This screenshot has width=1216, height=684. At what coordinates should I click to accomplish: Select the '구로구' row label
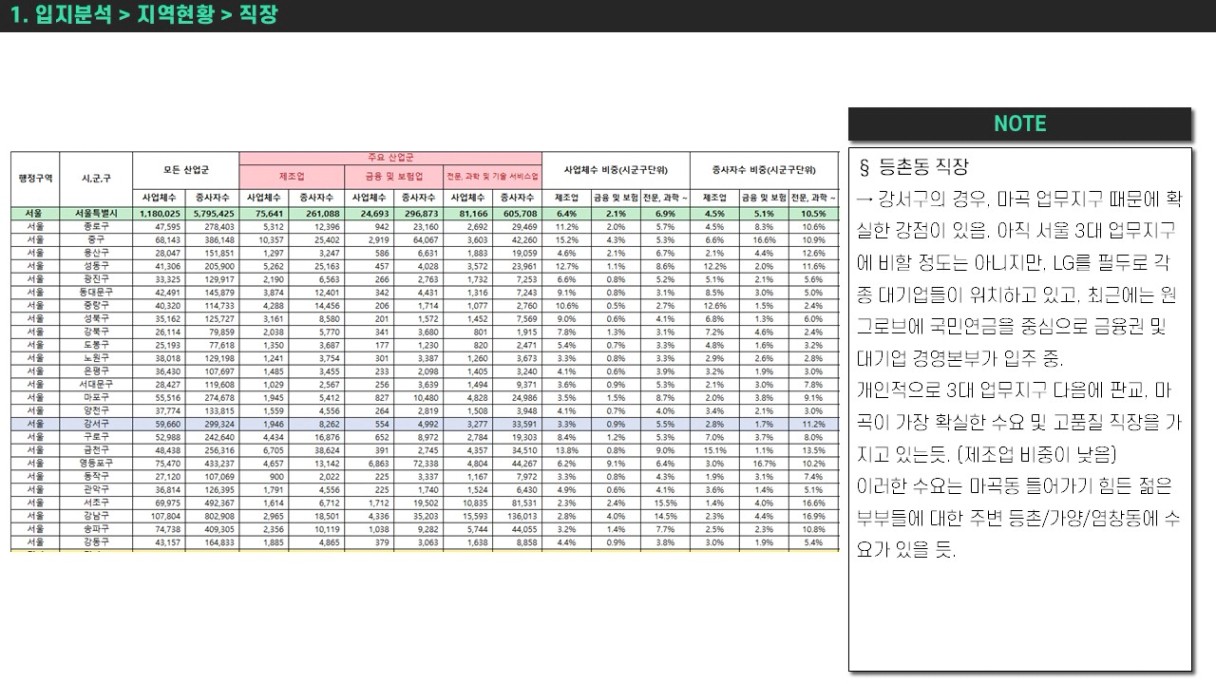click(x=97, y=436)
